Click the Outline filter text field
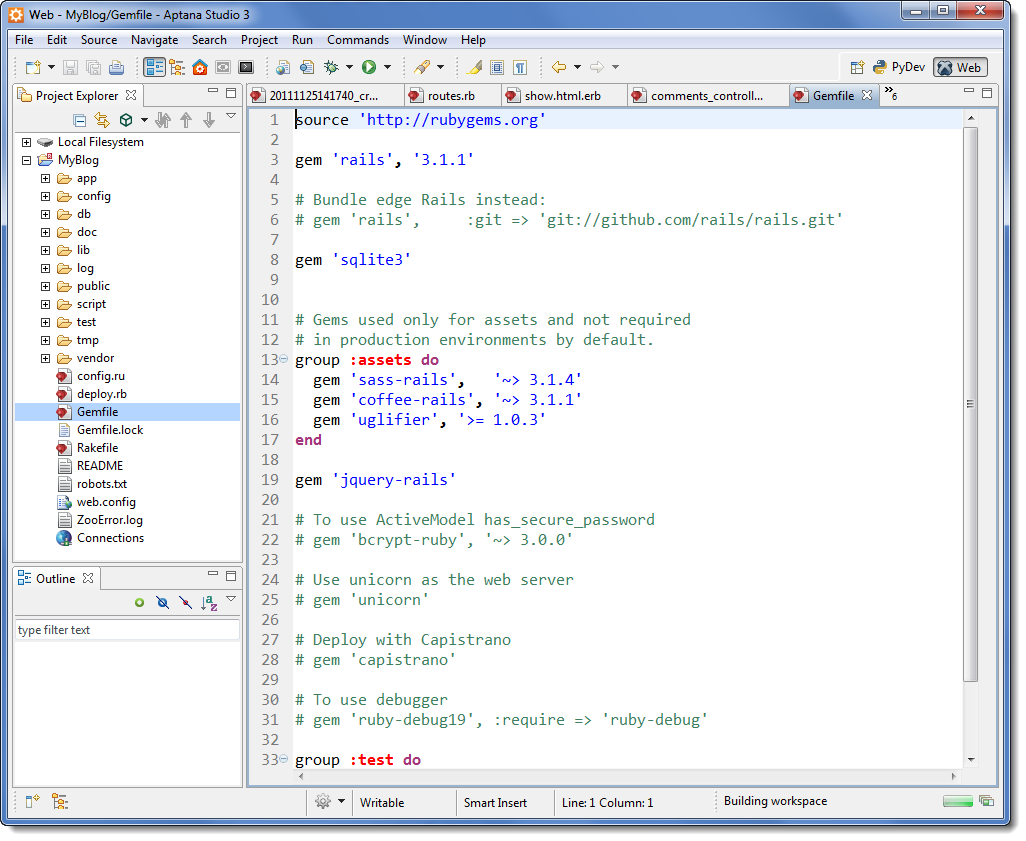The image size is (1026, 841). tap(127, 630)
